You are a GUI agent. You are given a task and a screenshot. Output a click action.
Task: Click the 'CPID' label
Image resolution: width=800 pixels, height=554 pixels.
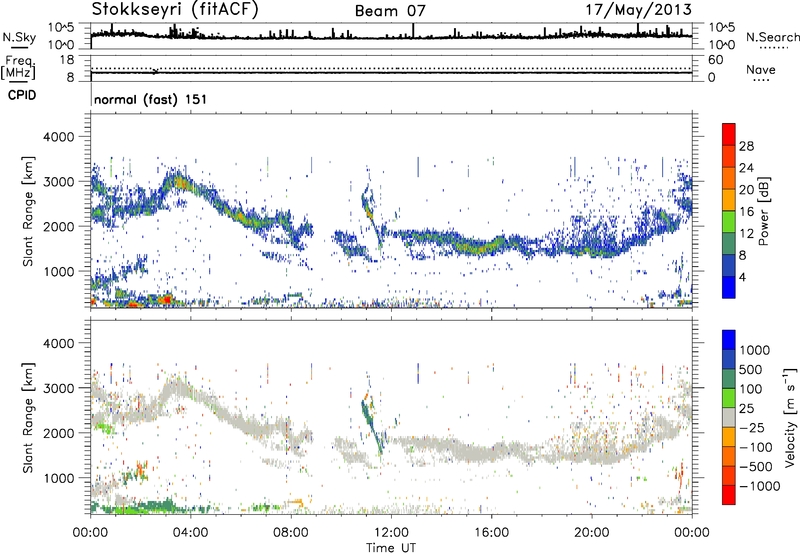(x=22, y=95)
